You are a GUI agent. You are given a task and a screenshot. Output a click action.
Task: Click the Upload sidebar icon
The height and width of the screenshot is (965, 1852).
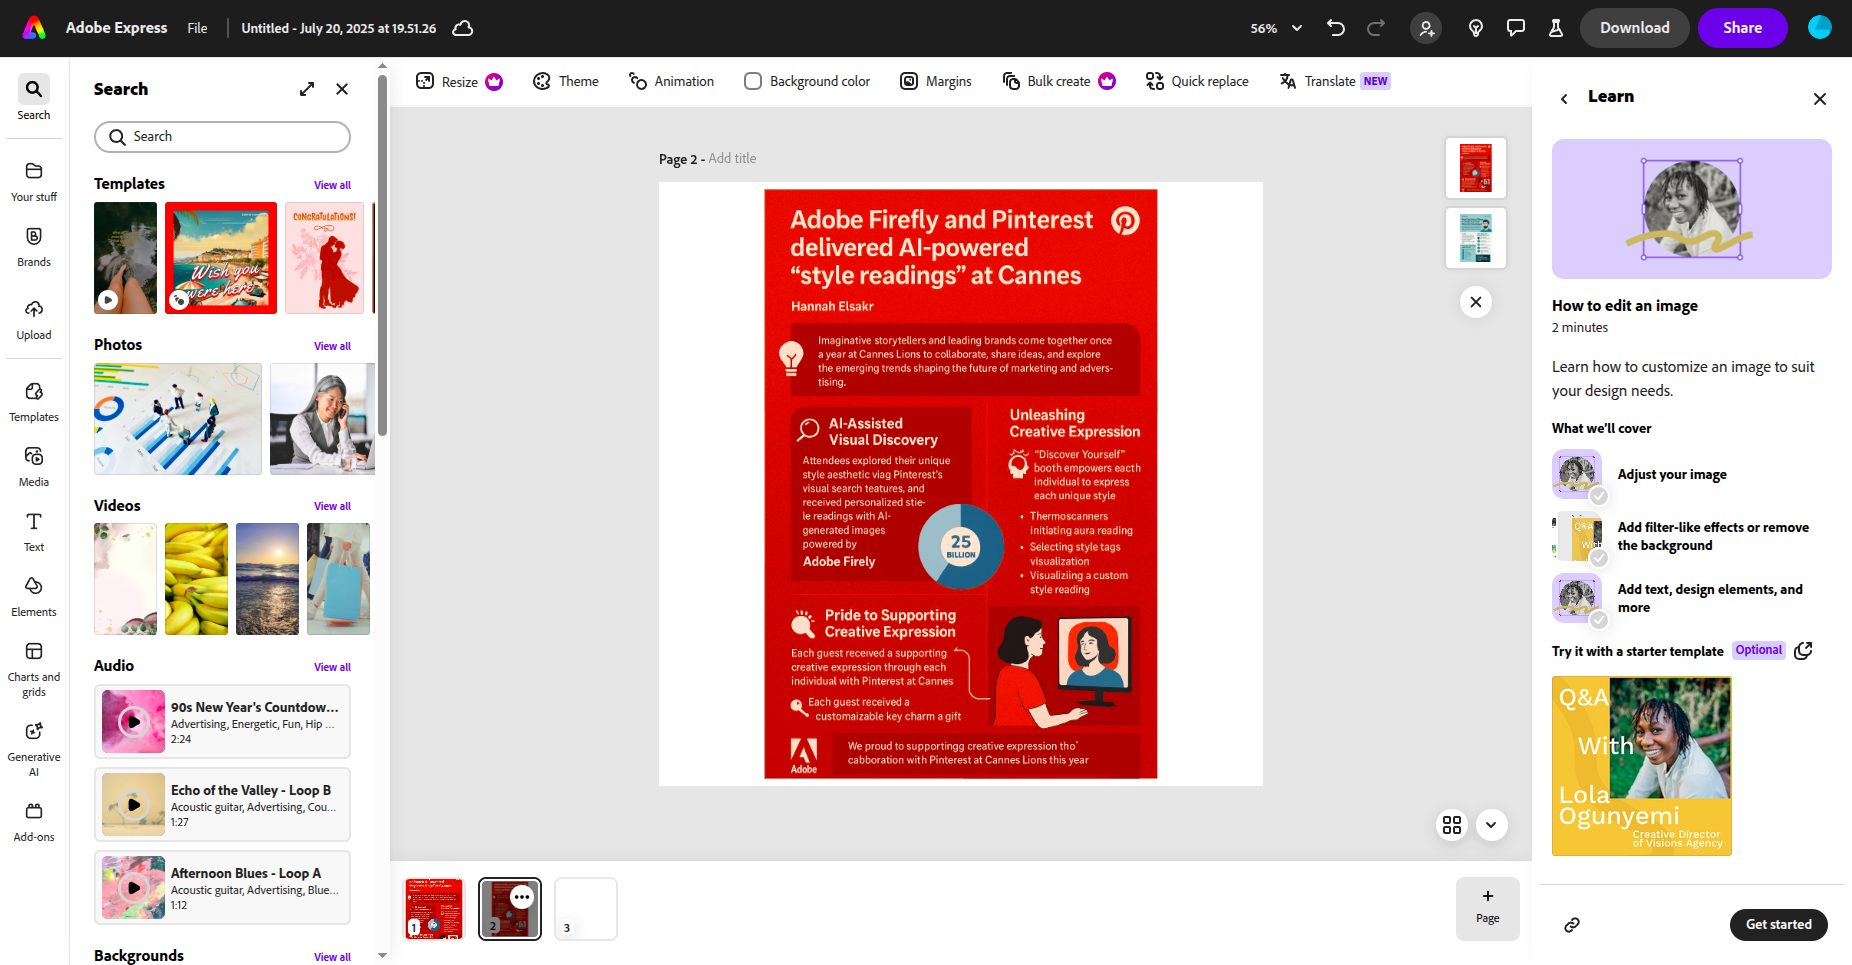(34, 319)
